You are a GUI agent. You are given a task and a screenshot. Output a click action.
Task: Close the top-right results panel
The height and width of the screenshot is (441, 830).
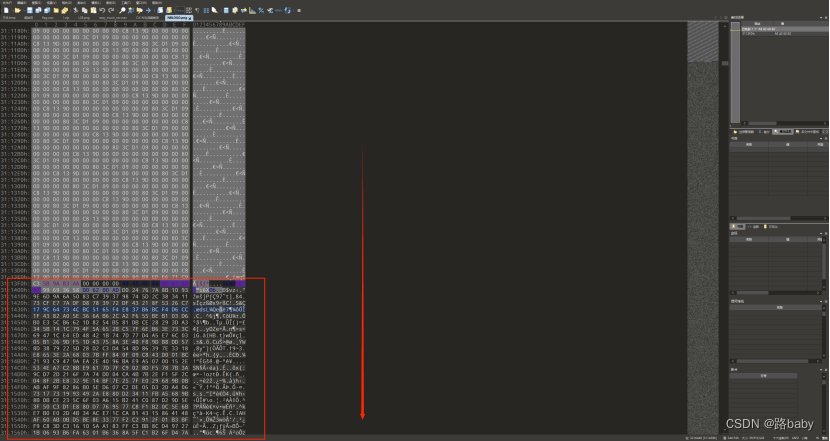tap(826, 17)
